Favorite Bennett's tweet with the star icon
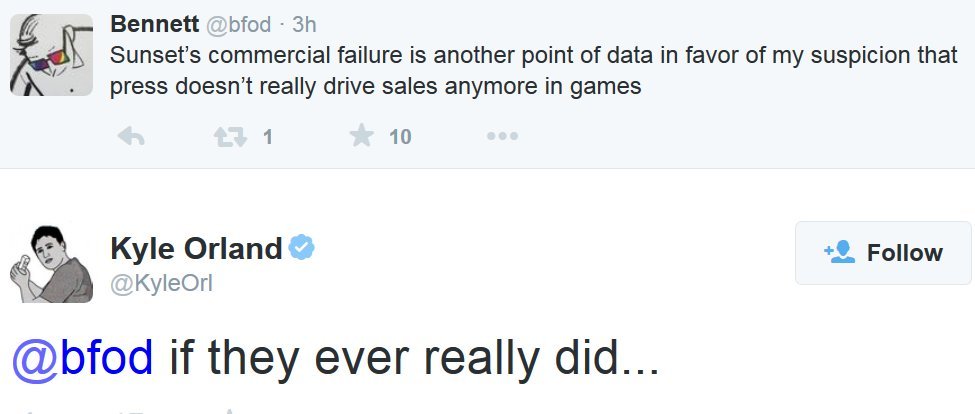 [x=361, y=137]
